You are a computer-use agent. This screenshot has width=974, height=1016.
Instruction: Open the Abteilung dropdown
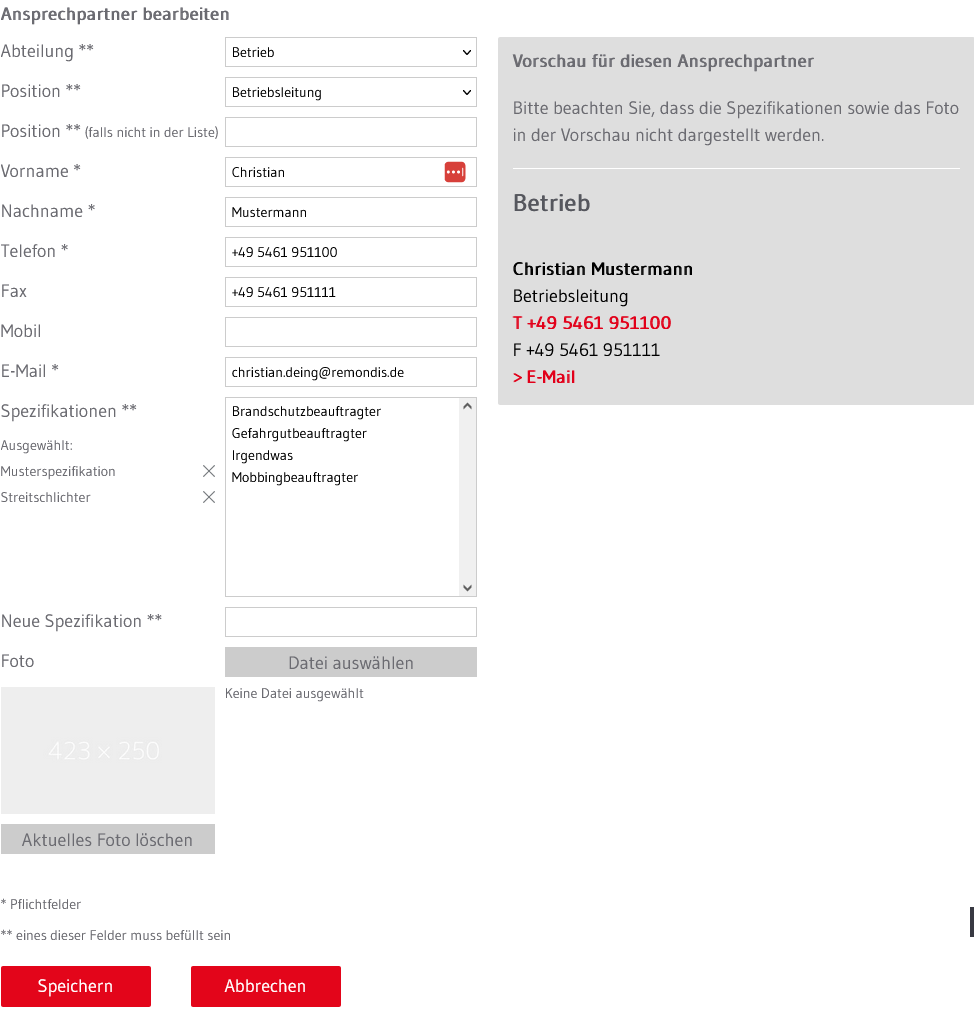(x=351, y=52)
